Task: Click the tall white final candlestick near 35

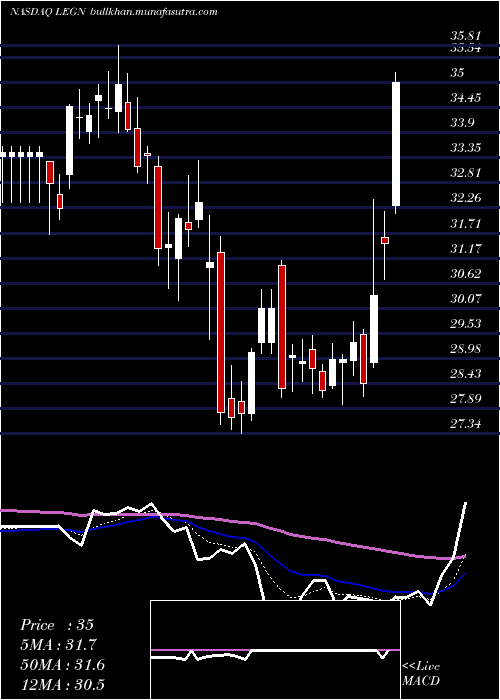Action: click(x=396, y=144)
